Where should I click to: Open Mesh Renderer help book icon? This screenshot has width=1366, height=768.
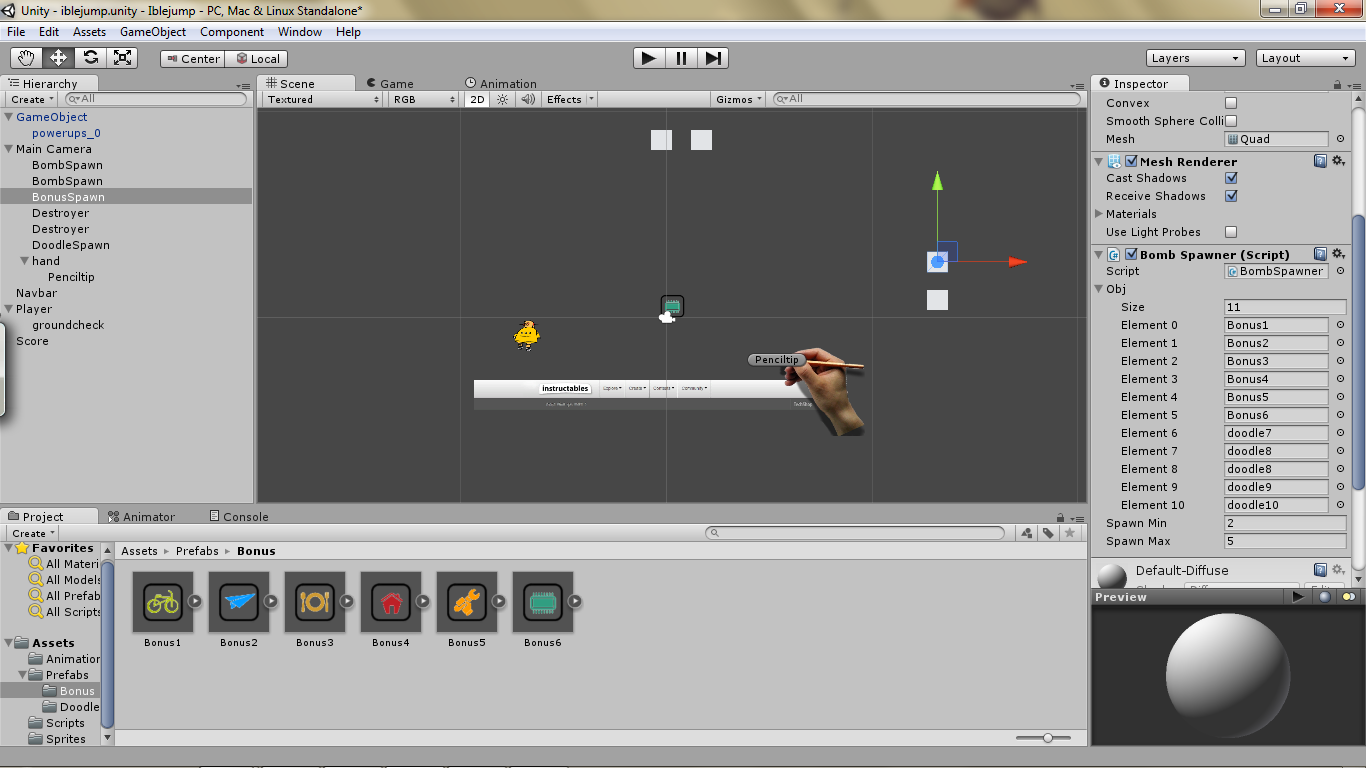click(1320, 161)
